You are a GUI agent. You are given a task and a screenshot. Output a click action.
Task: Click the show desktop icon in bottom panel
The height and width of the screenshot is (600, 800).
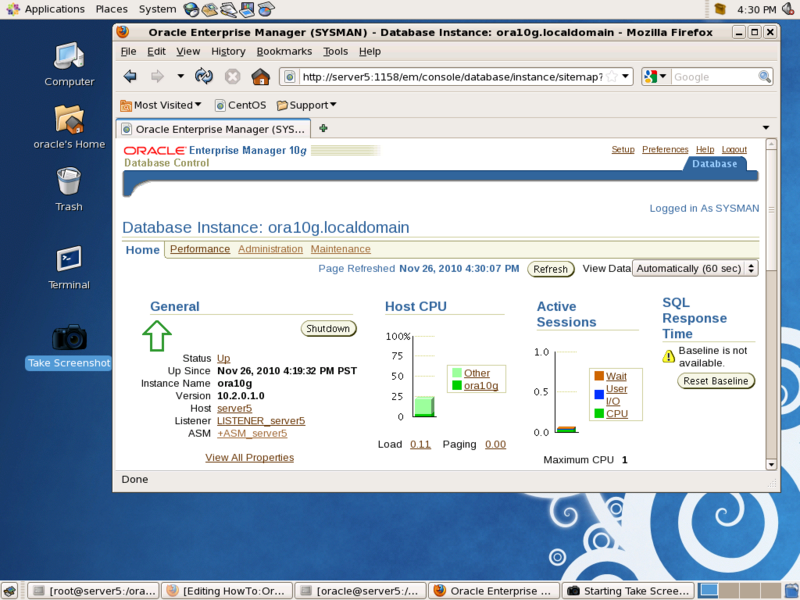(x=9, y=591)
